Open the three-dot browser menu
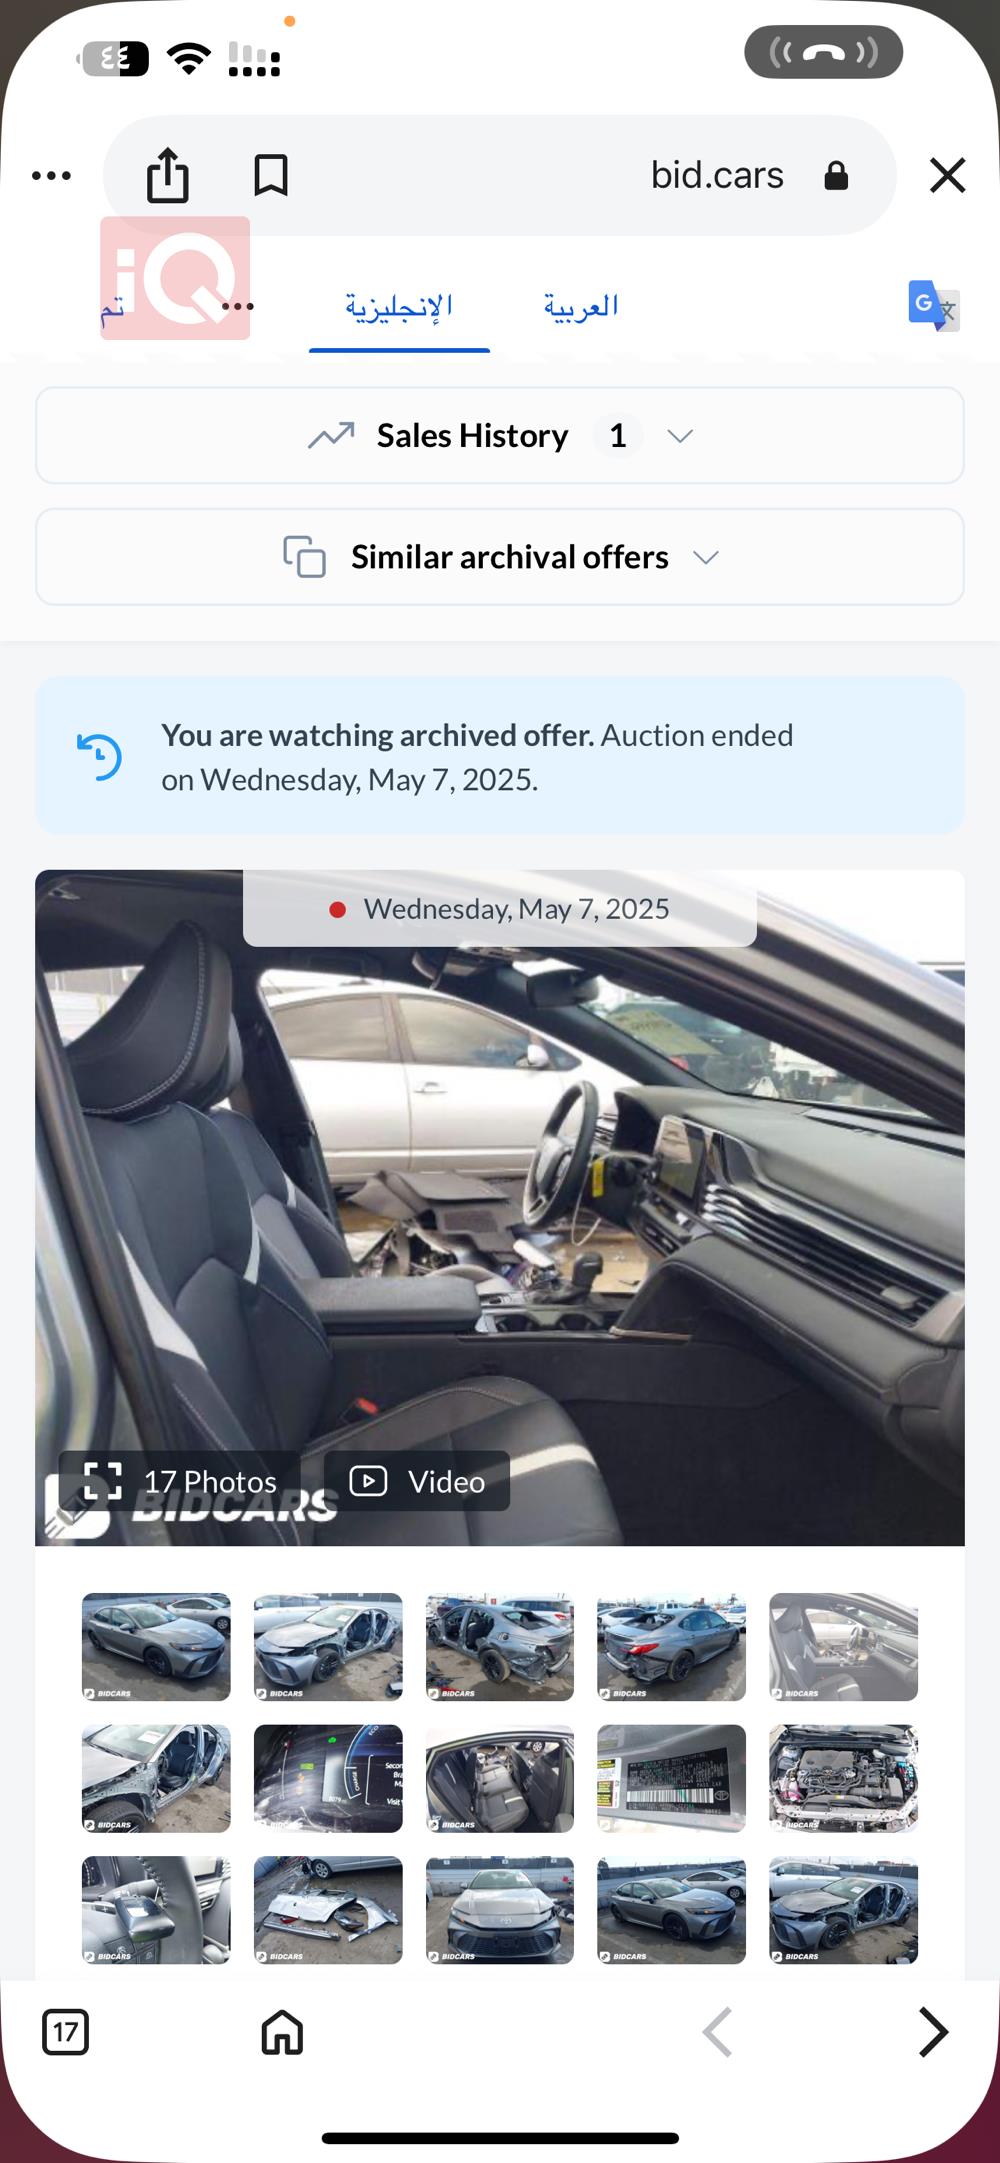 click(51, 176)
